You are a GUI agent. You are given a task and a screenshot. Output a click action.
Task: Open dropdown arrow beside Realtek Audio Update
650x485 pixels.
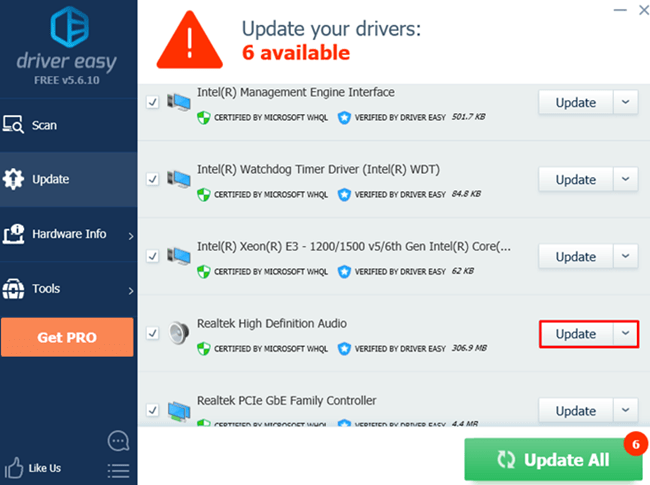[626, 333]
